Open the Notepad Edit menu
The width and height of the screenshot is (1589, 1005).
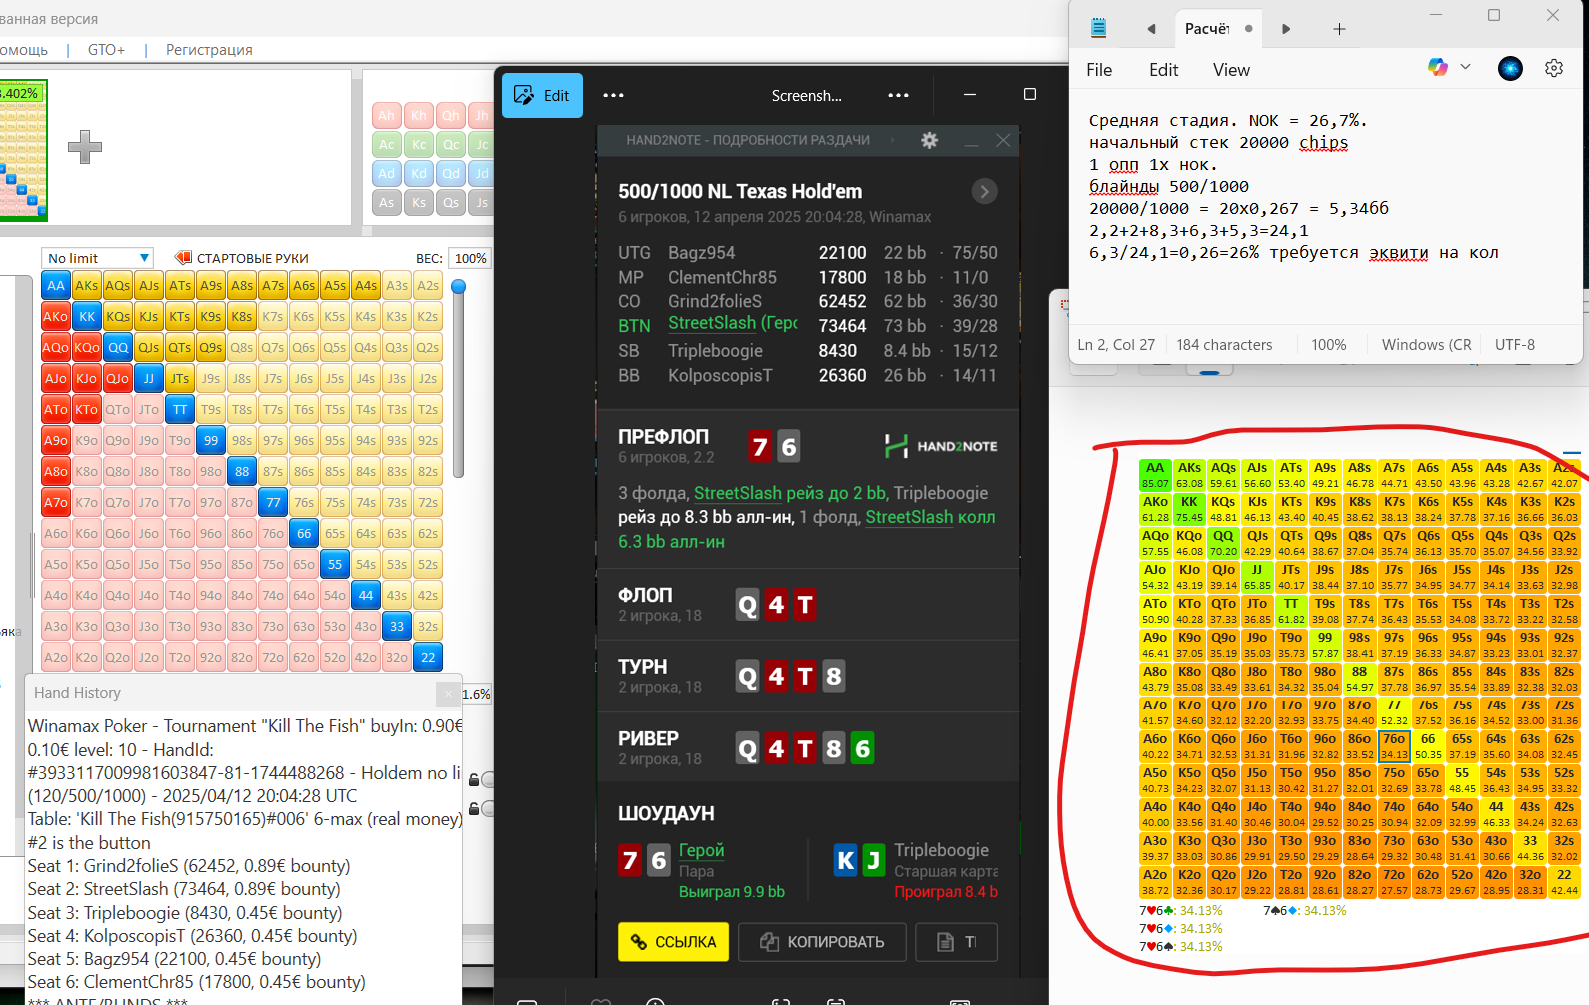pyautogui.click(x=1163, y=70)
